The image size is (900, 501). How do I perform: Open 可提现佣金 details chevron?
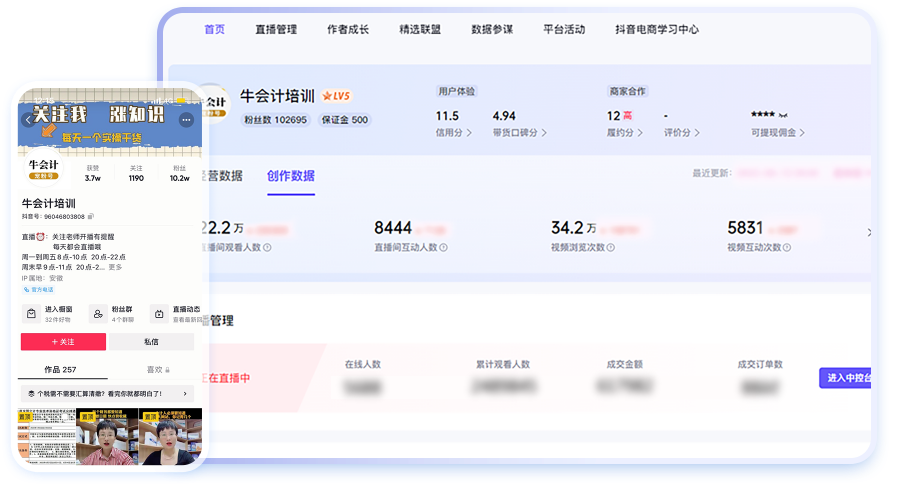pos(802,133)
